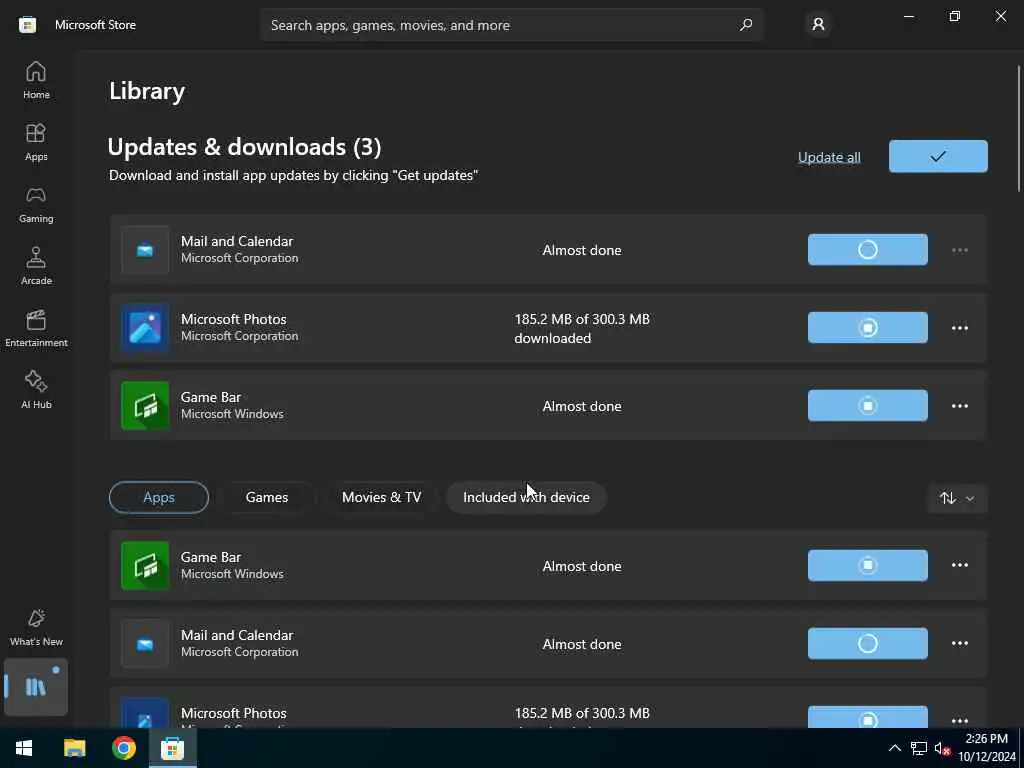Switch to Movies & TV filter tab

tap(381, 498)
